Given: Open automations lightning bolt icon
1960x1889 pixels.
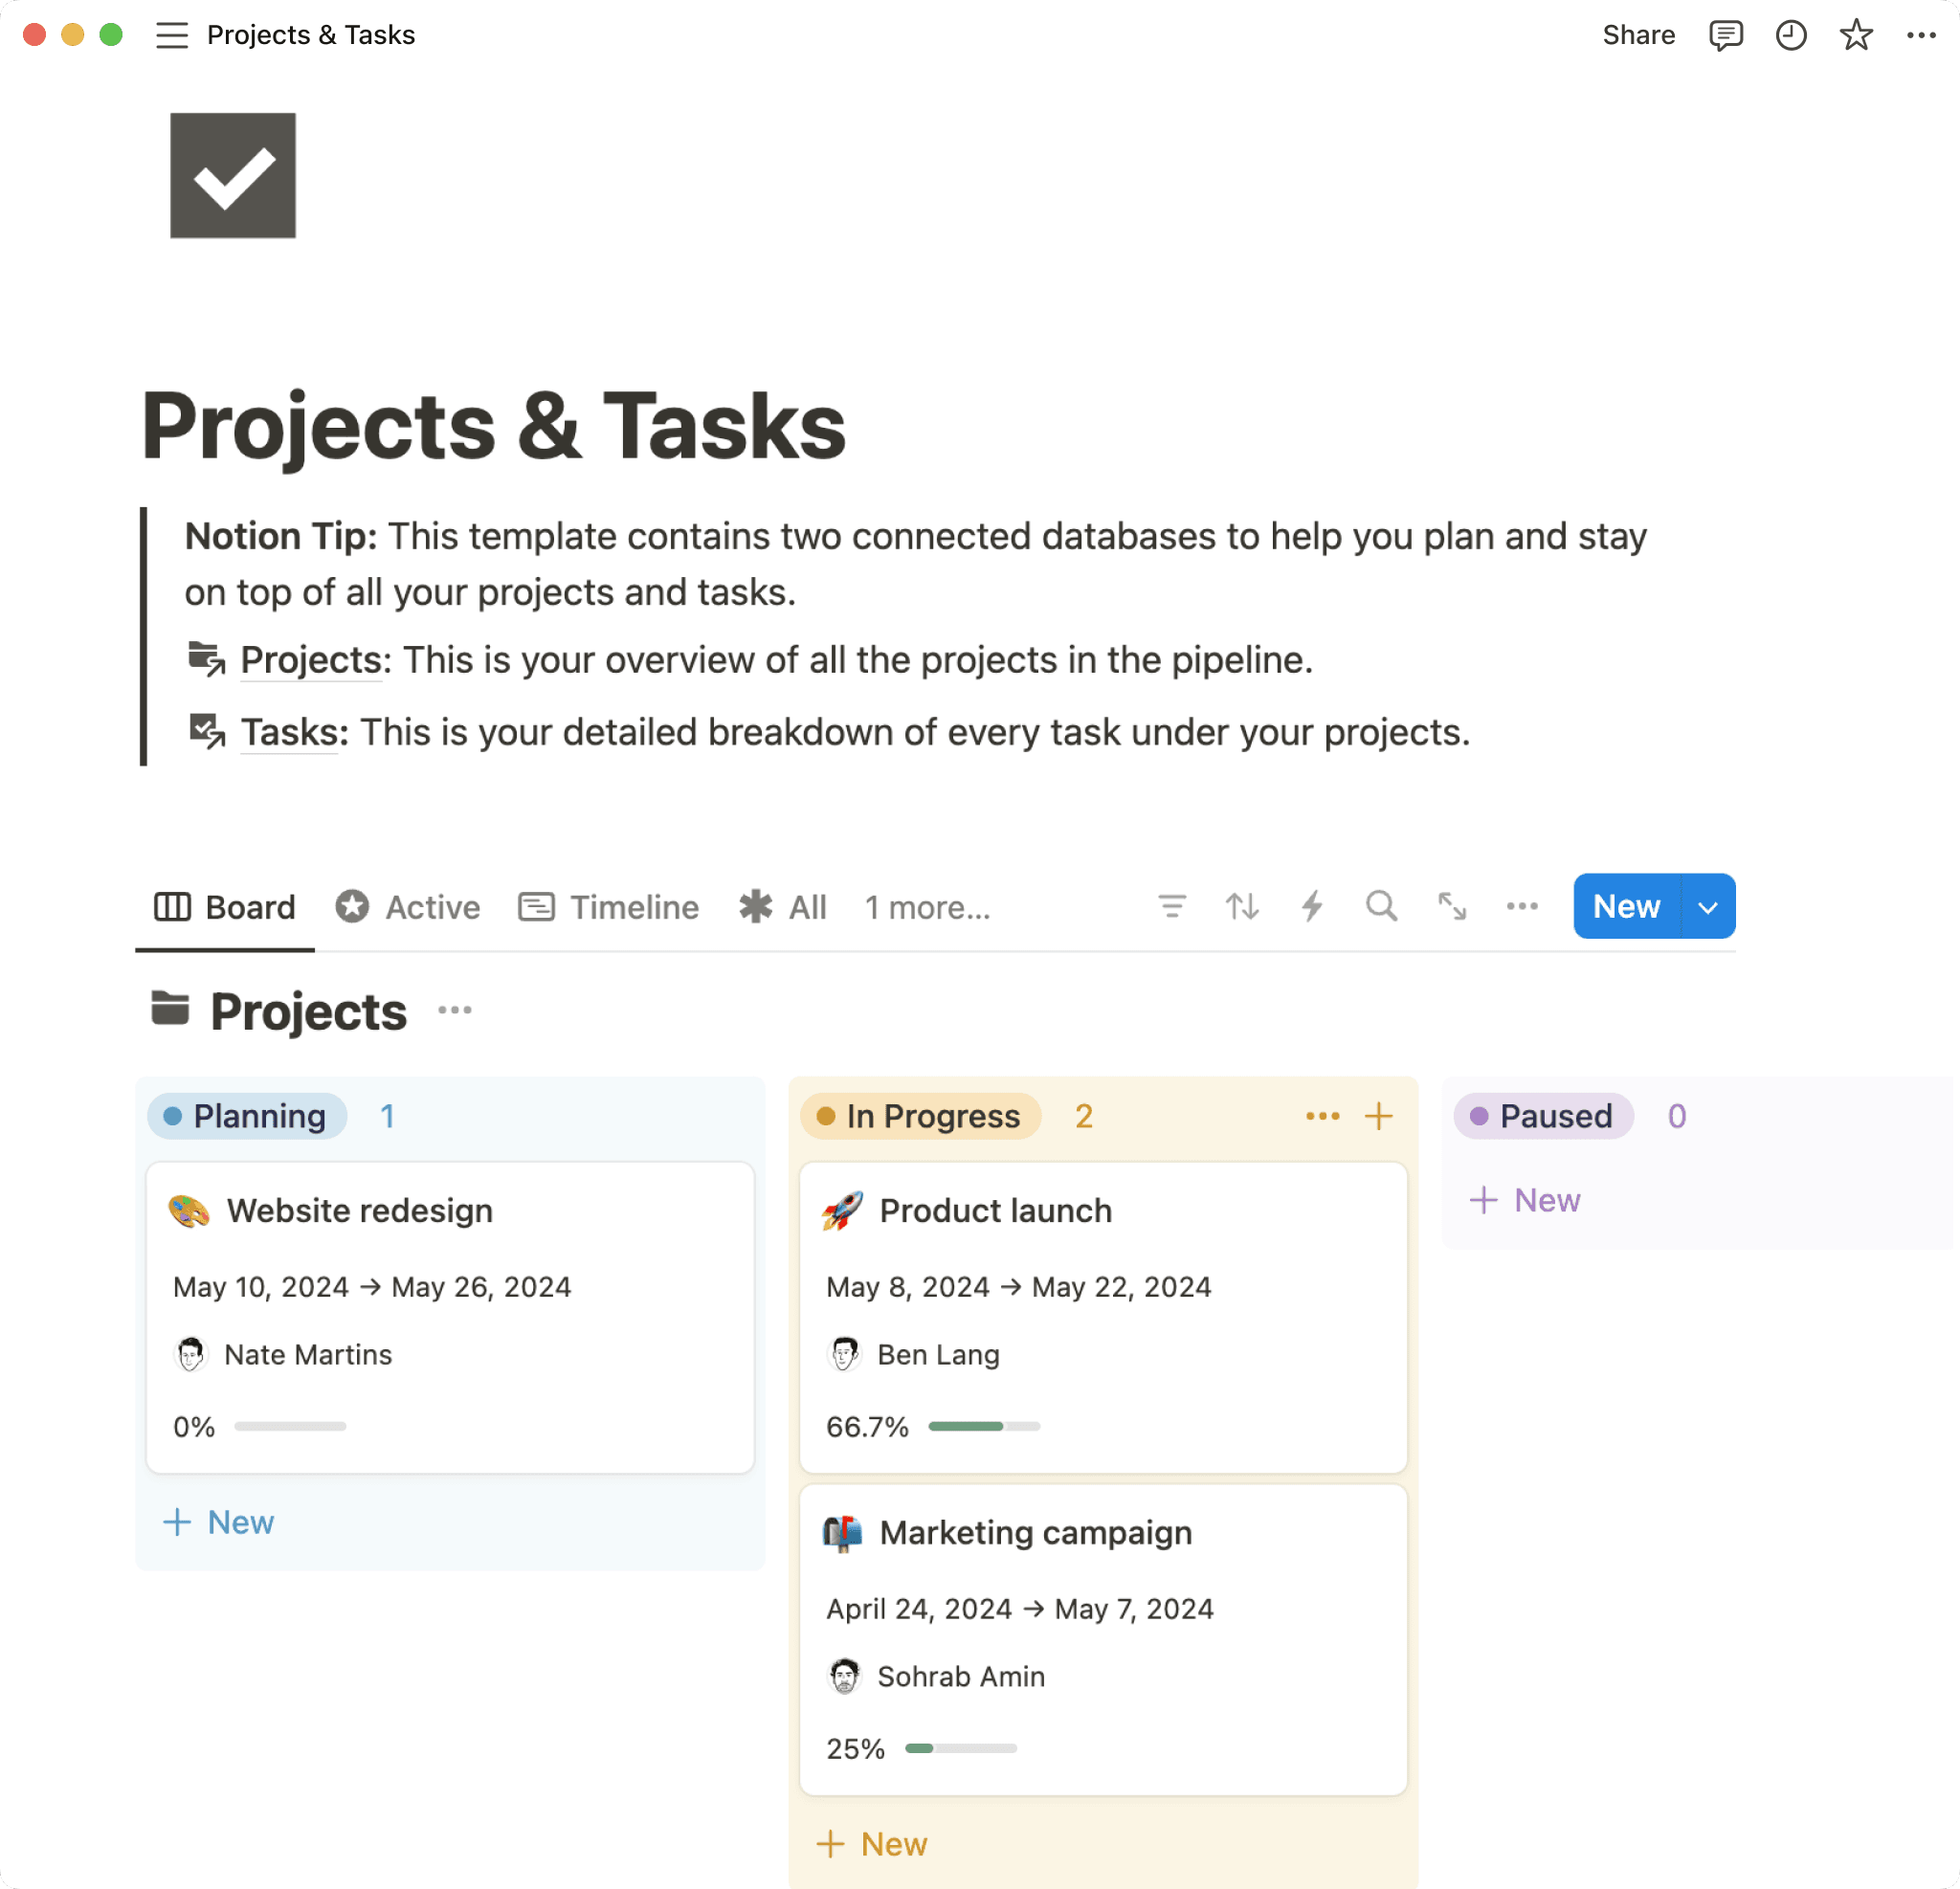Looking at the screenshot, I should click(x=1312, y=907).
